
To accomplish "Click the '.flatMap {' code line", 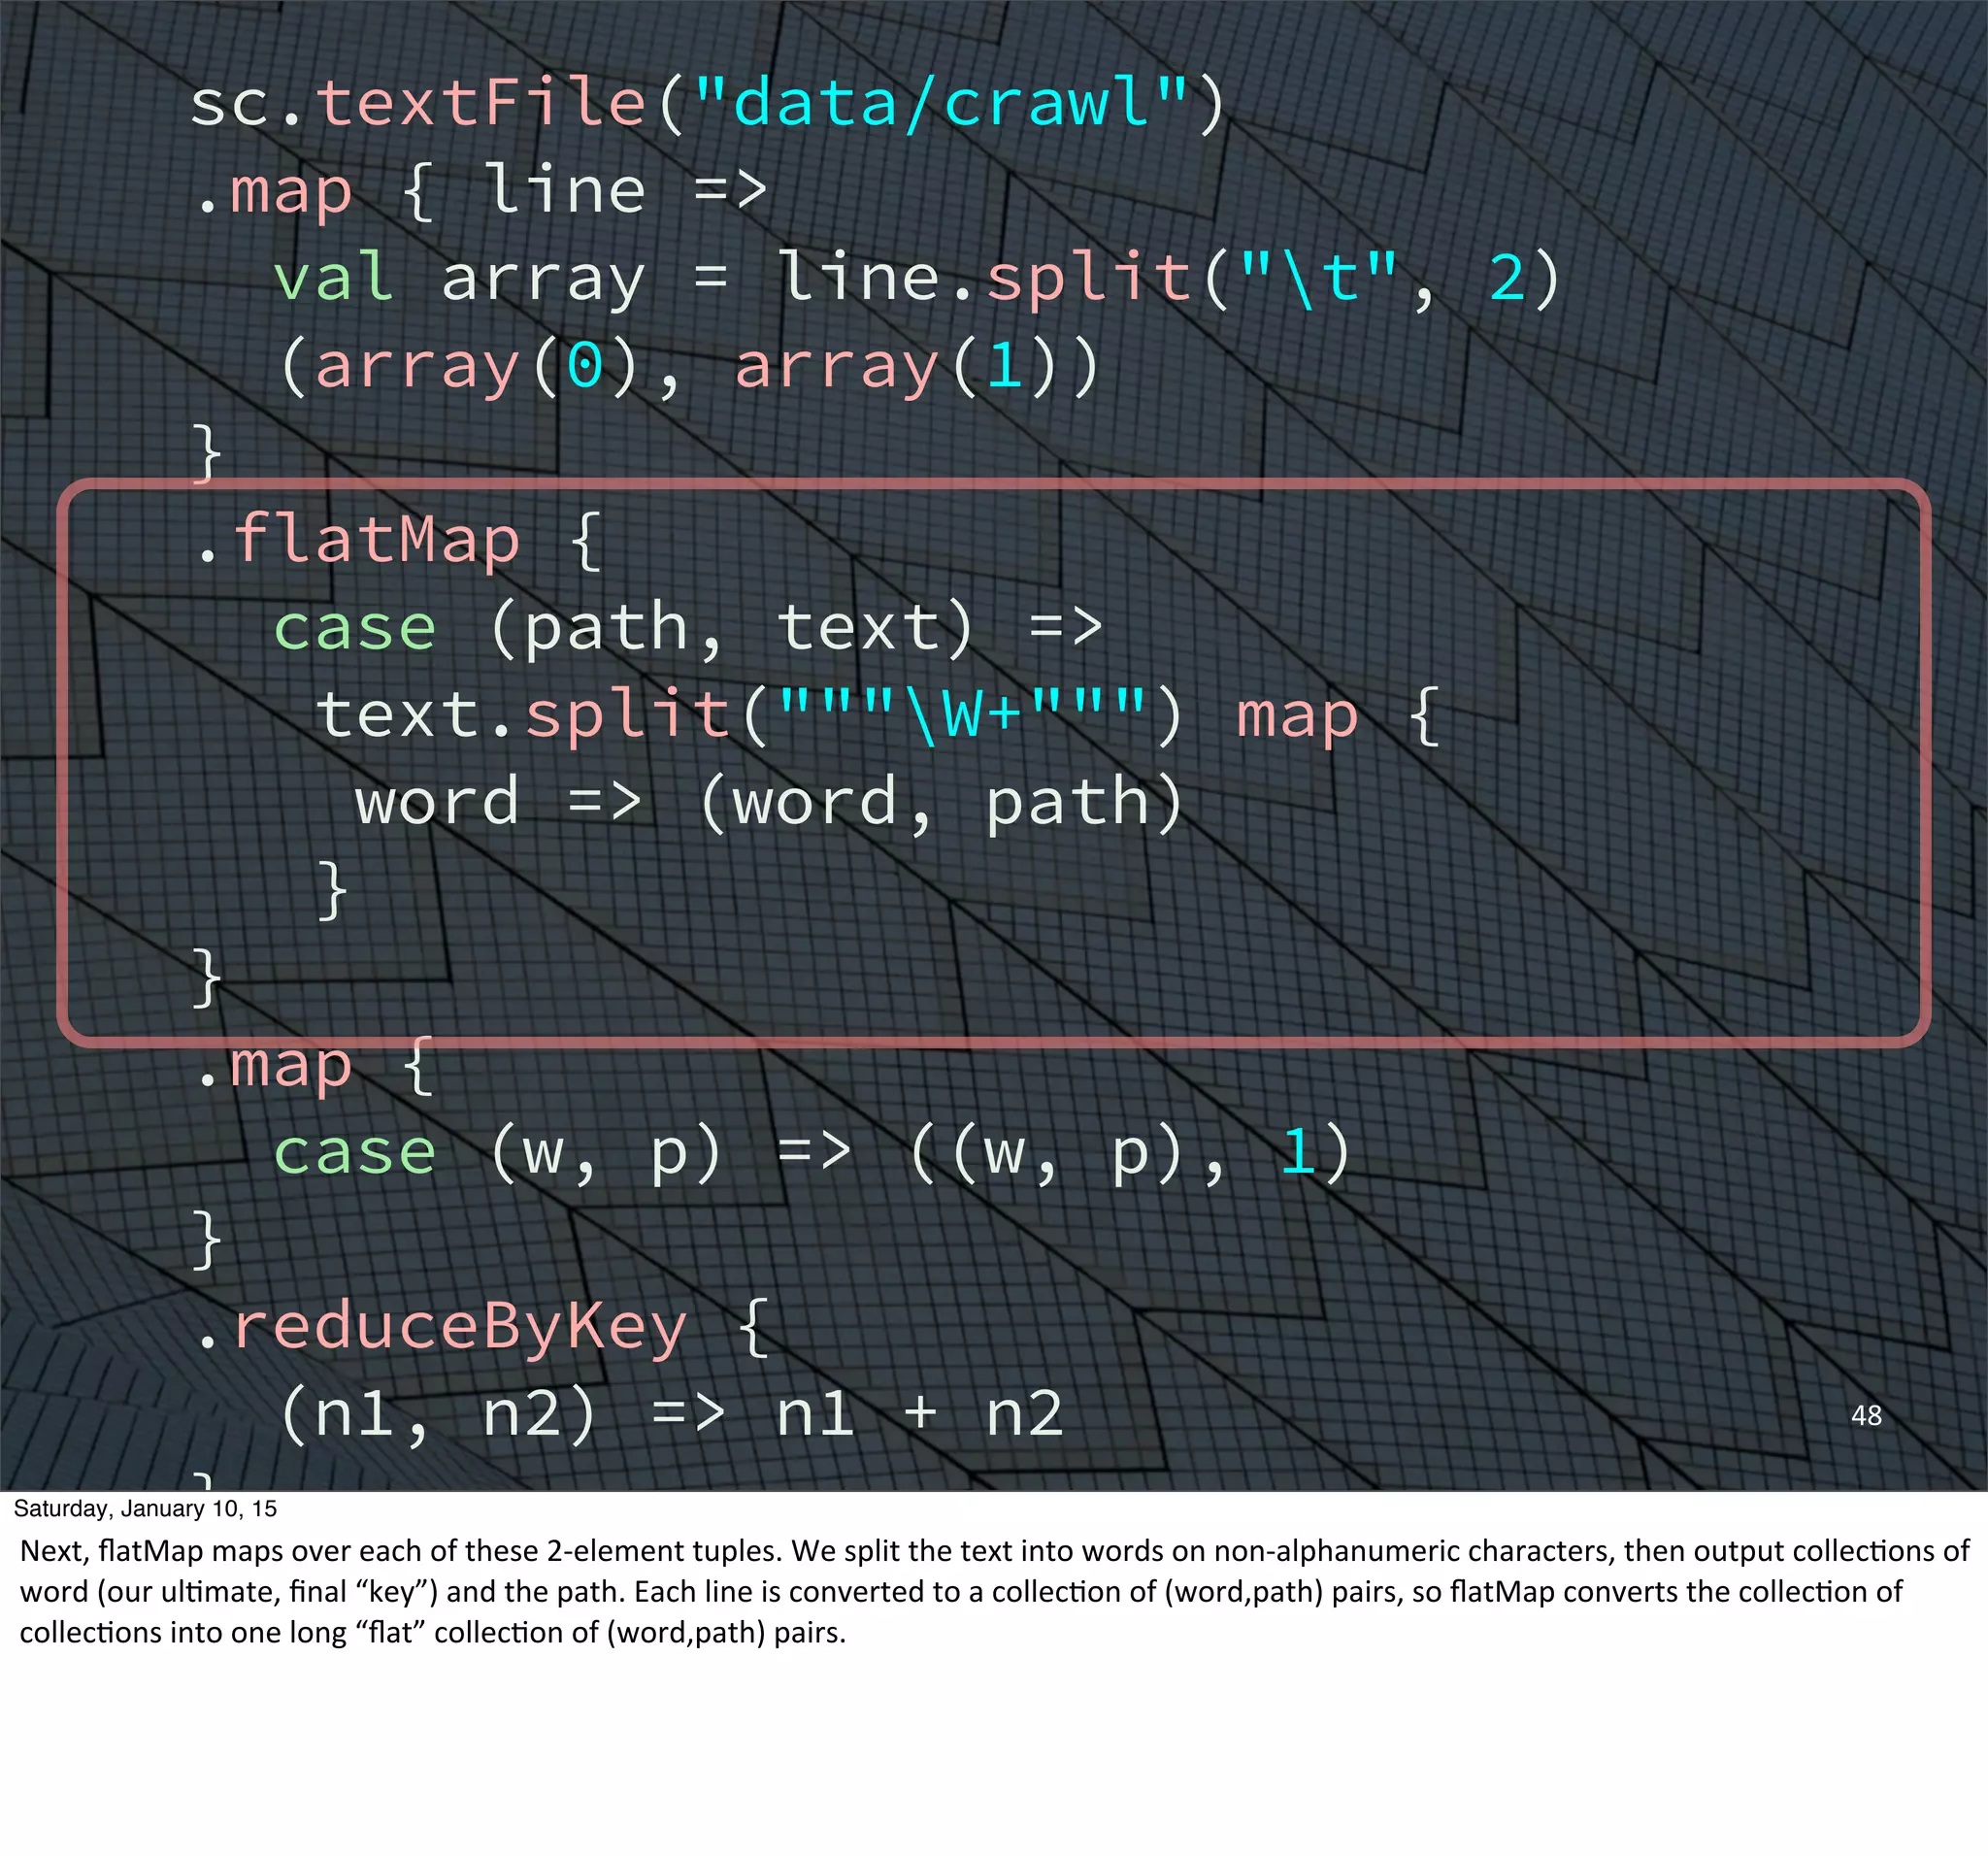I will [400, 540].
